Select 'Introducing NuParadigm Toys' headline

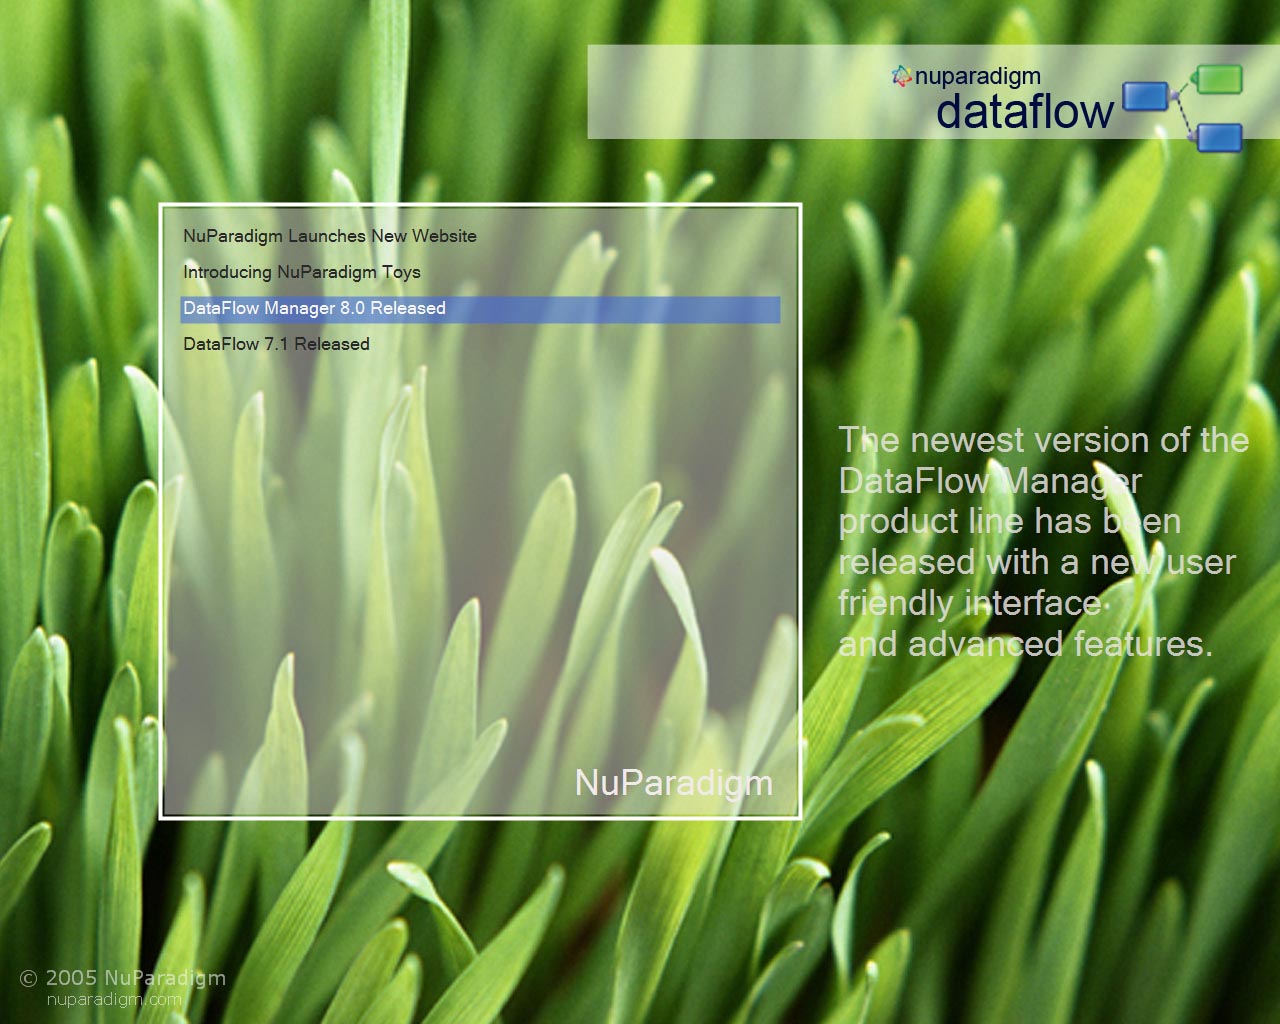302,272
